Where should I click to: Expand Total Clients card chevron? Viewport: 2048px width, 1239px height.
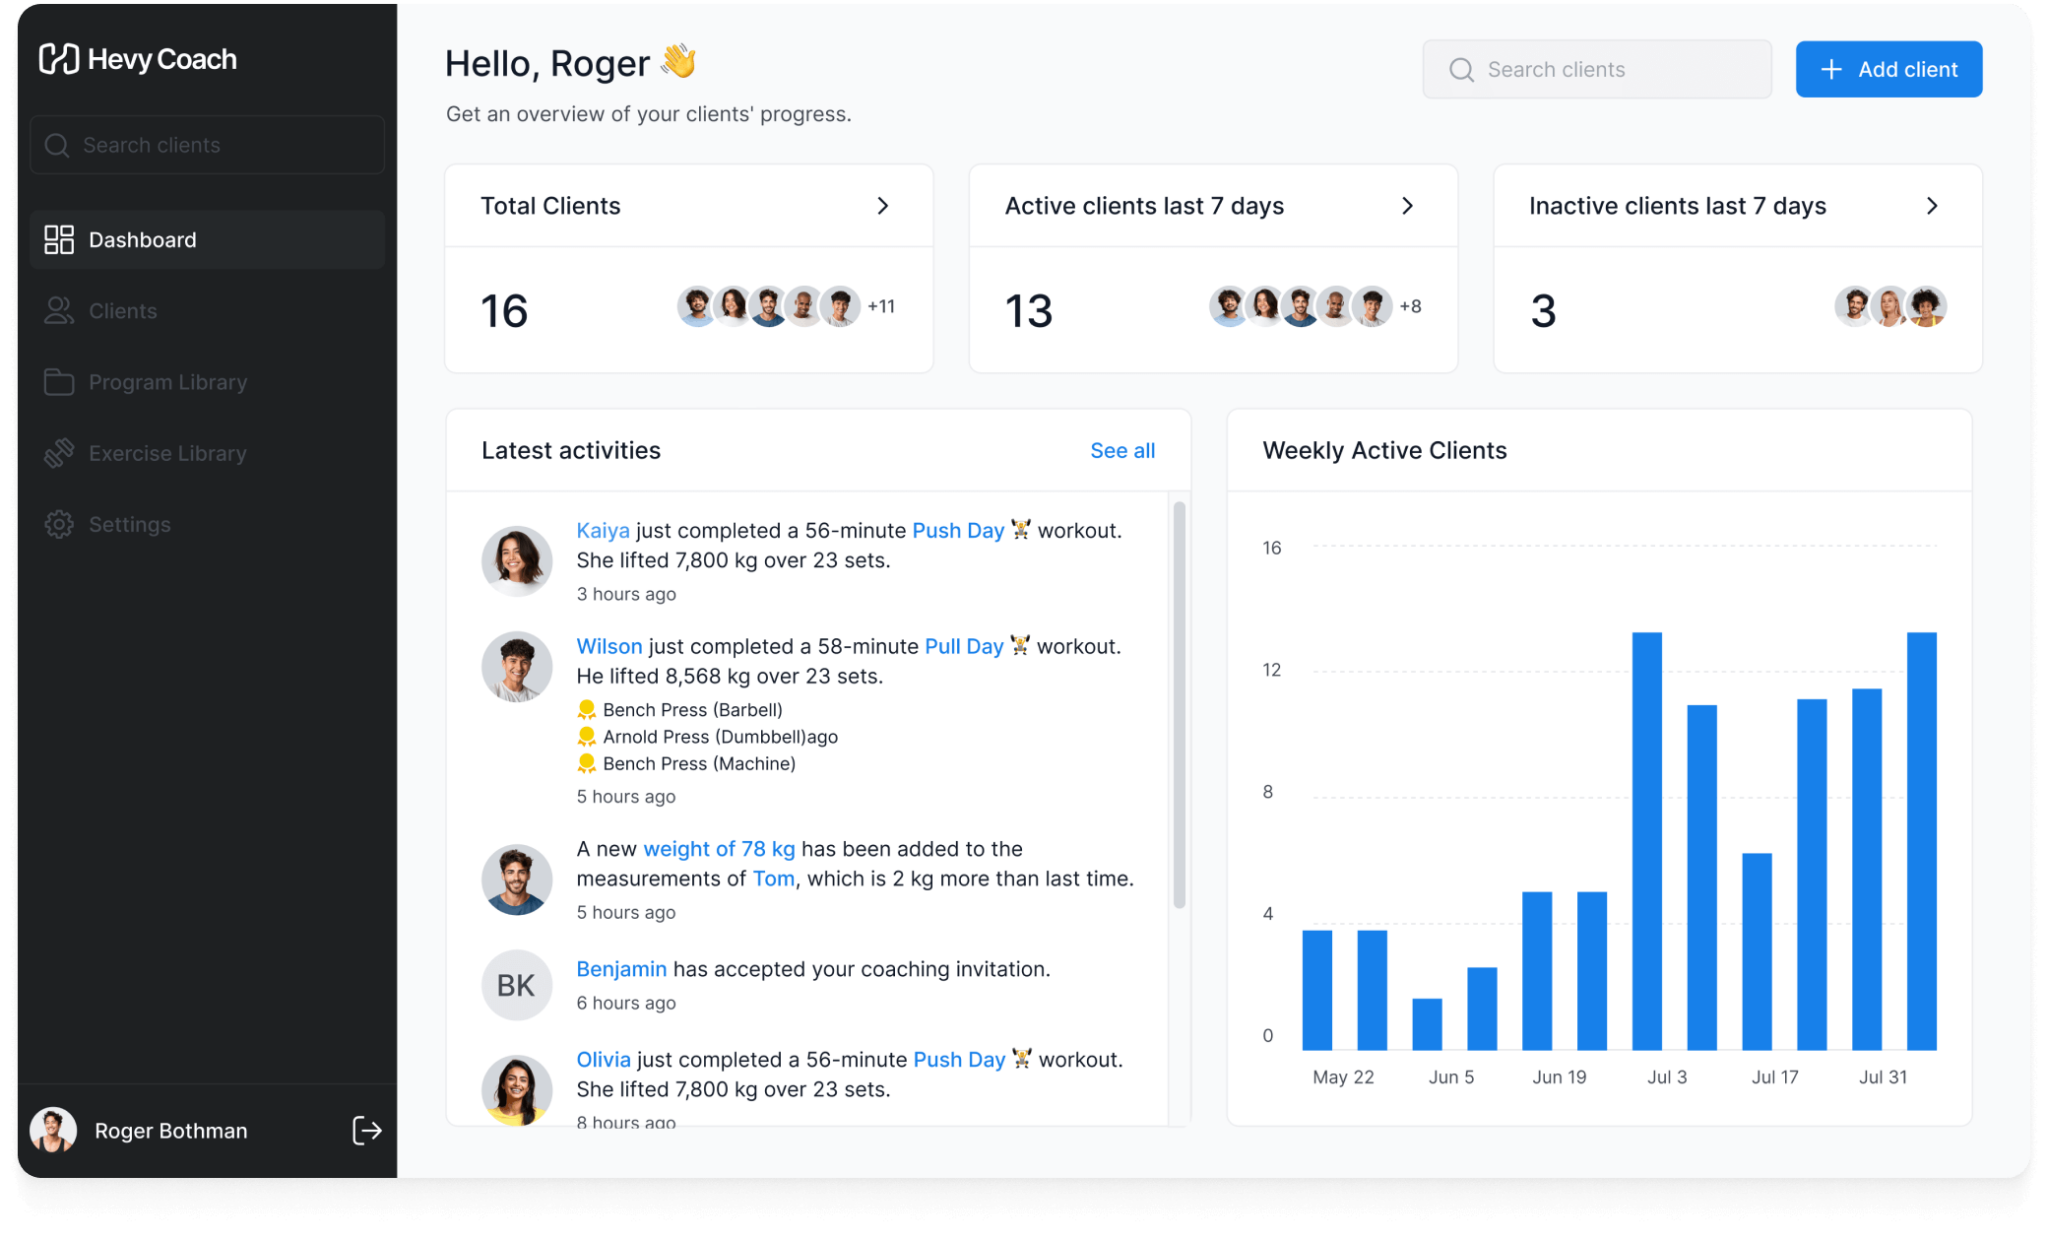coord(883,206)
